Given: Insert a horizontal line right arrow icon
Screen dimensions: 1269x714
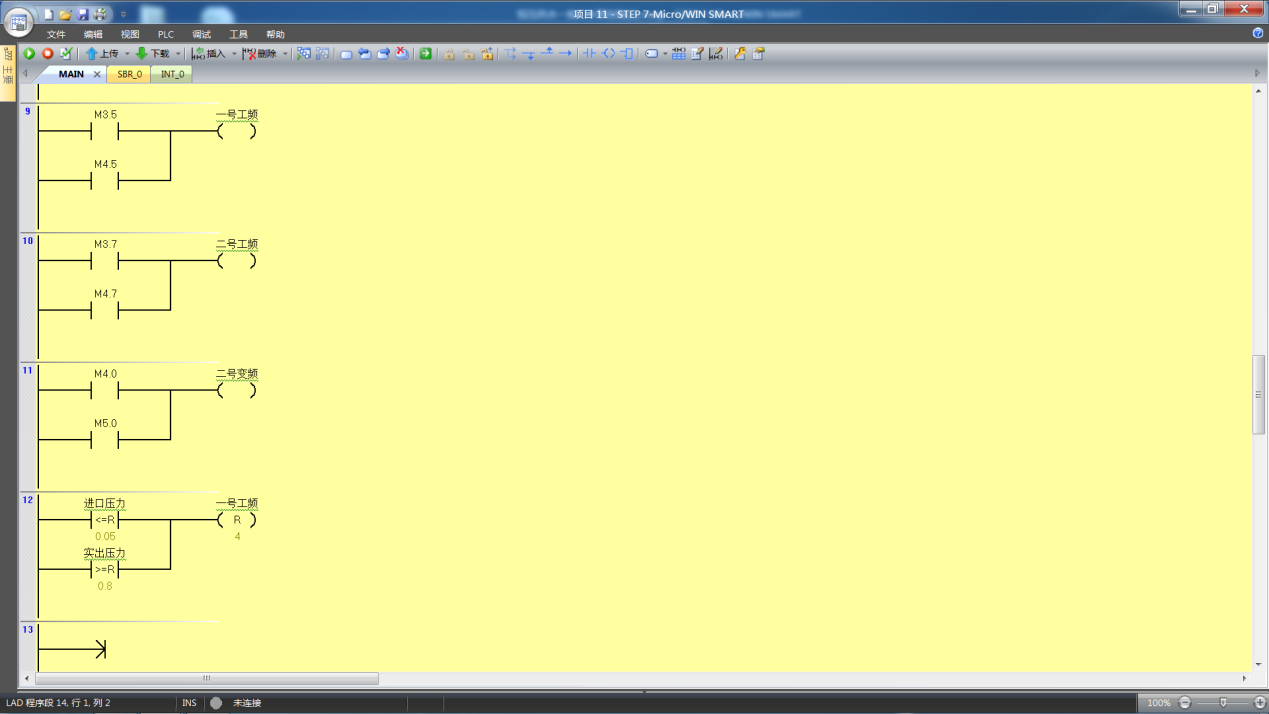Looking at the screenshot, I should pyautogui.click(x=565, y=53).
